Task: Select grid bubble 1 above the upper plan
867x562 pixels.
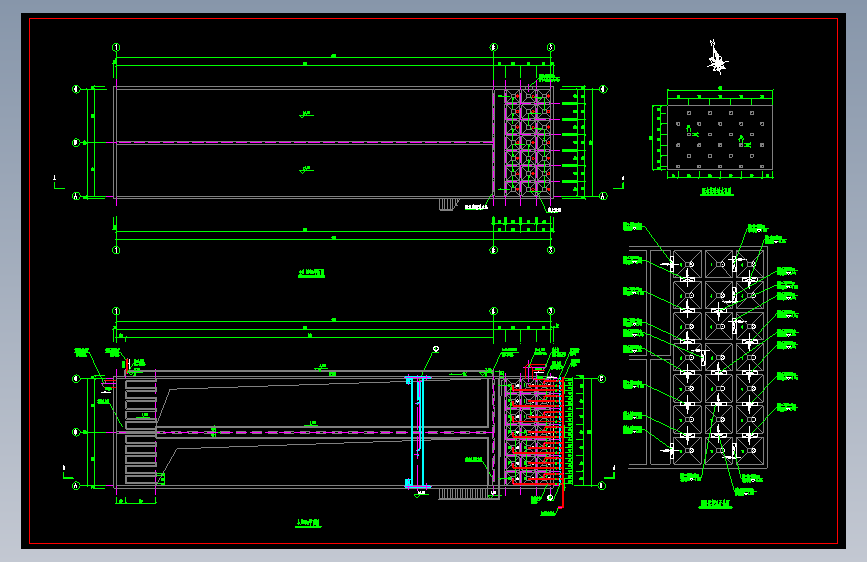Action: 116,48
